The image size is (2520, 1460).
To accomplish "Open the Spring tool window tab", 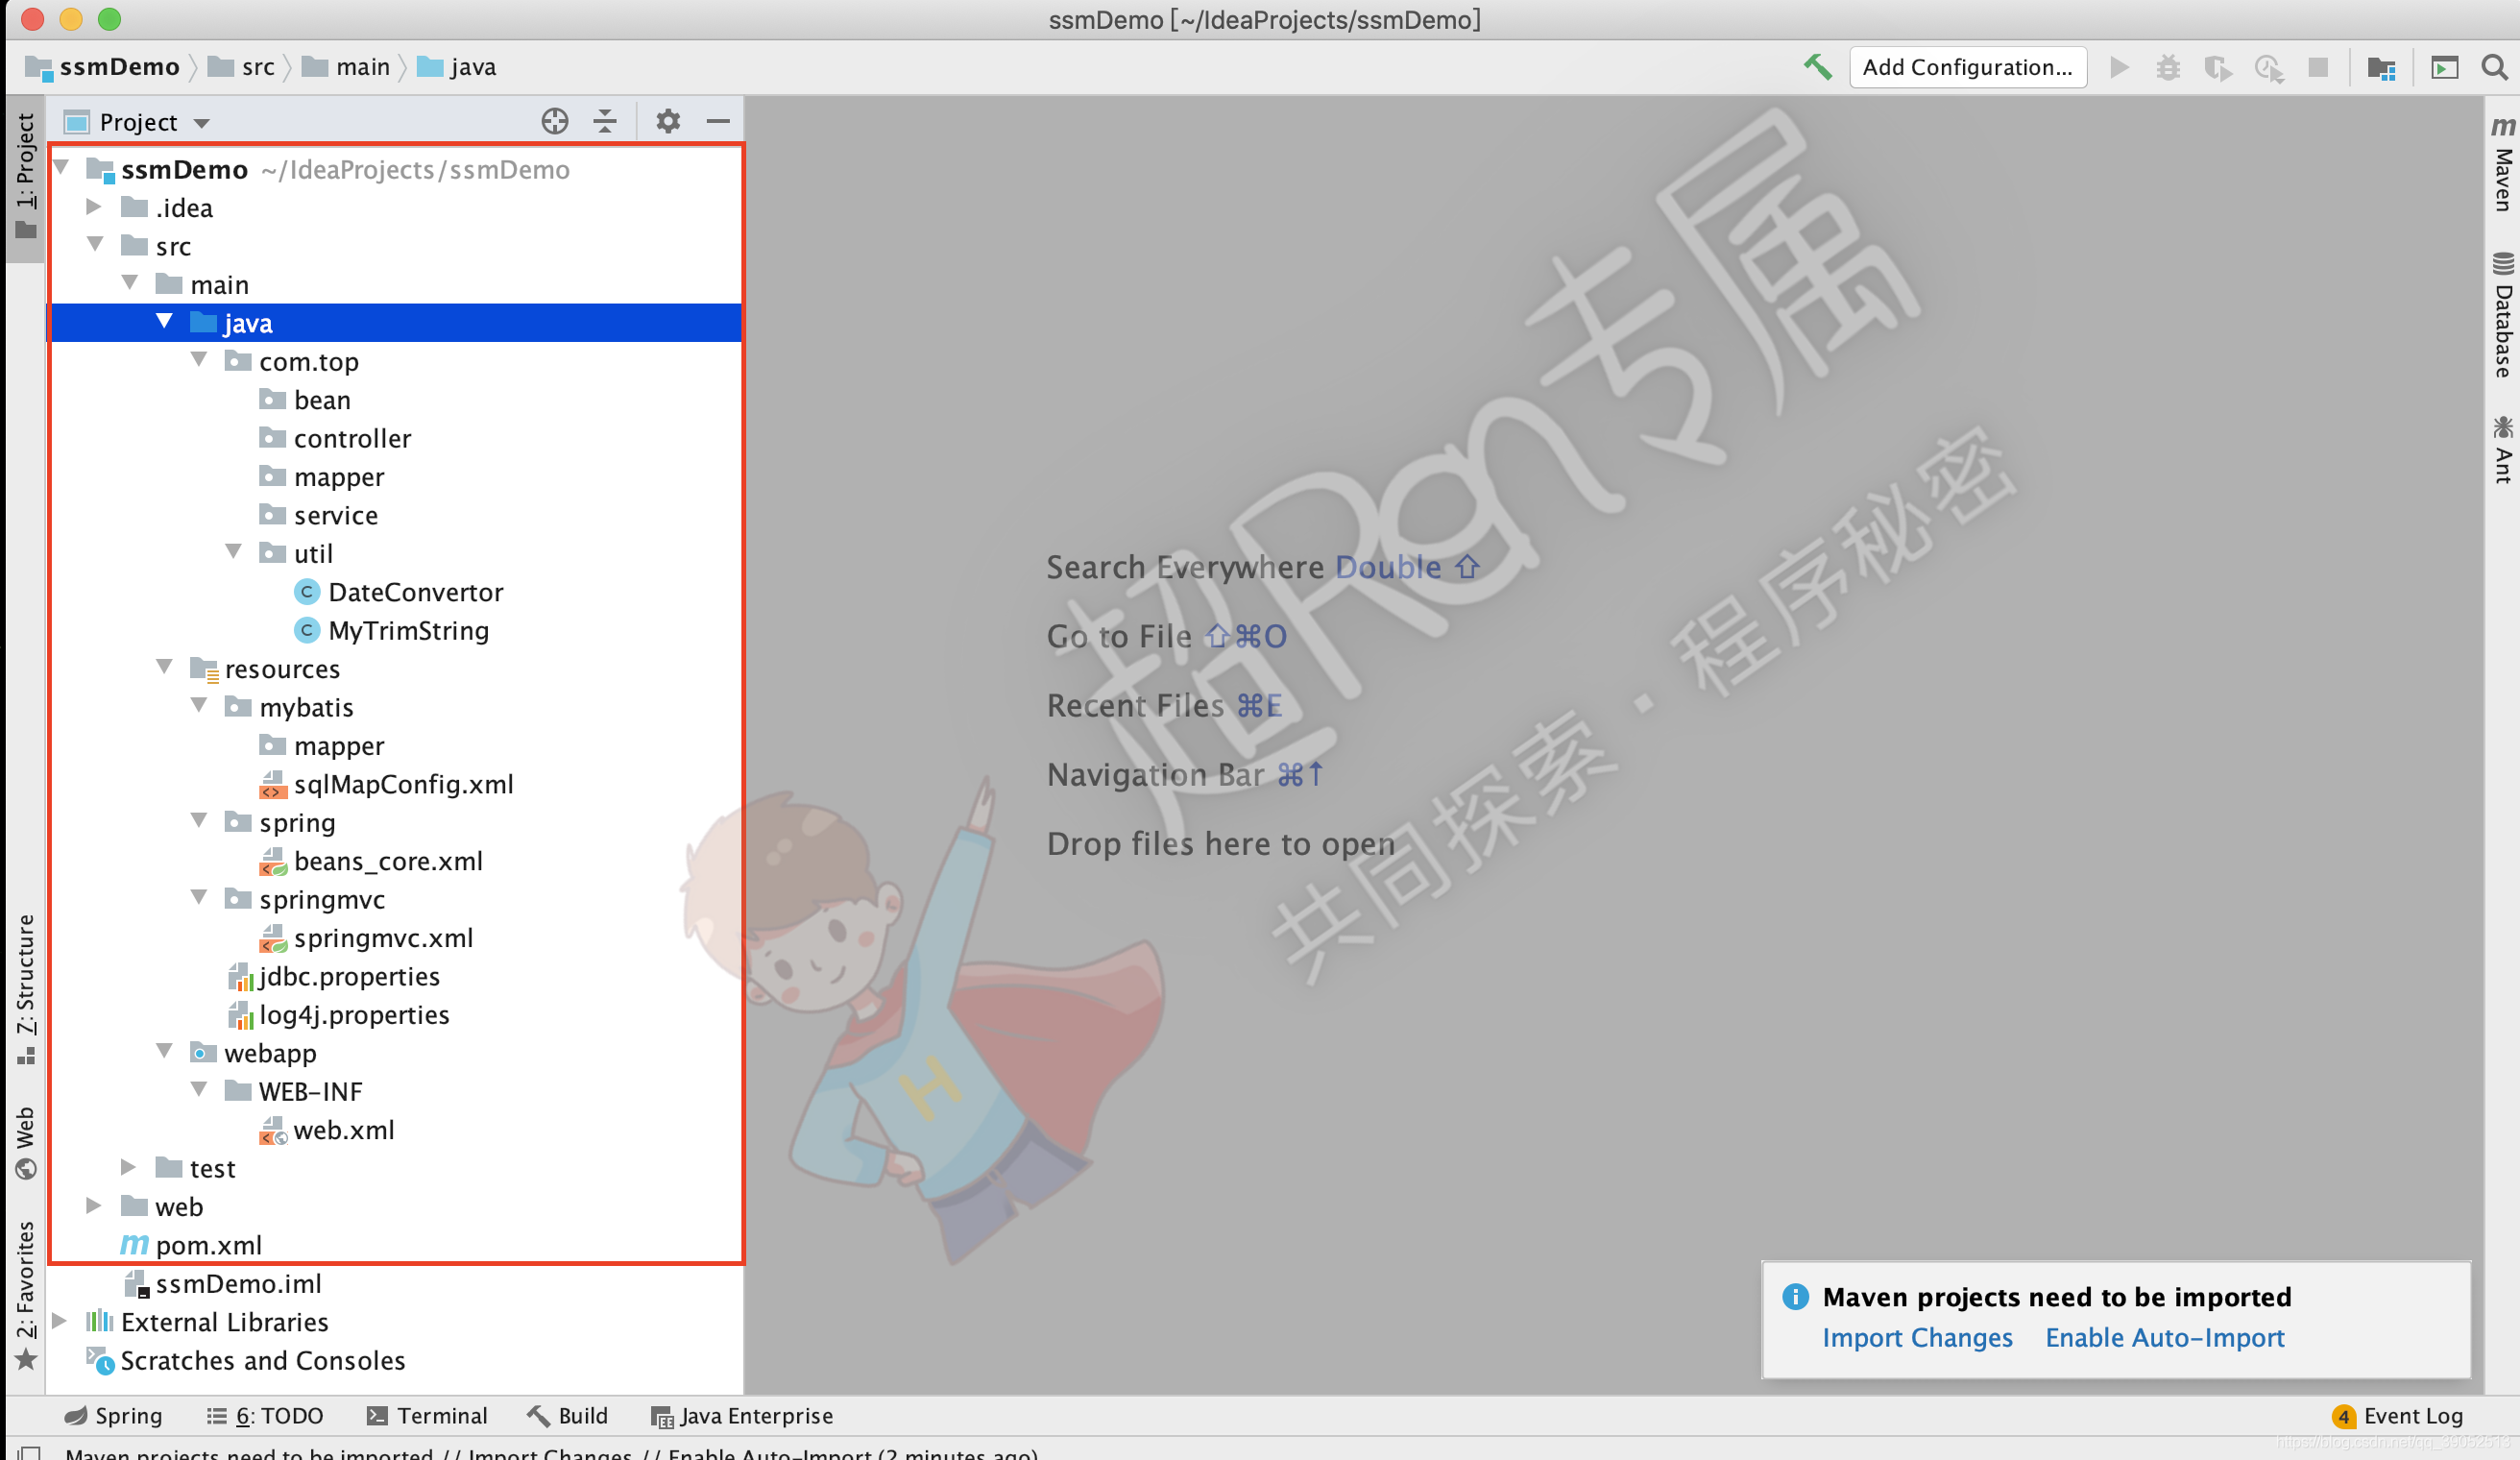I will [113, 1416].
